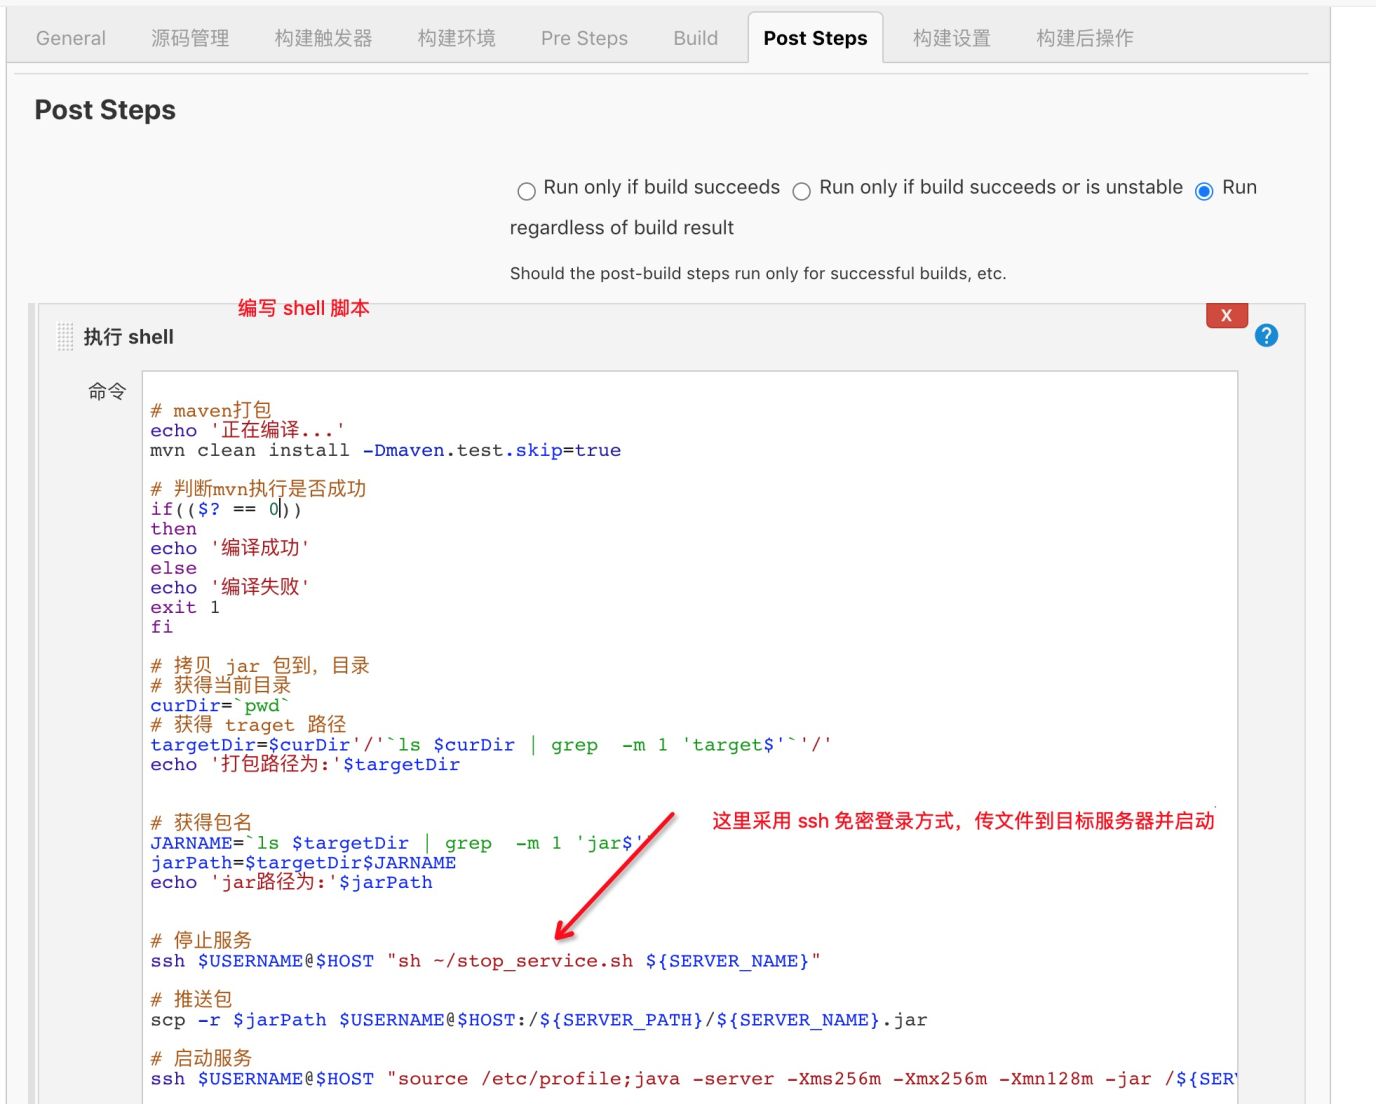Click the line starting with 'targetDir=$curDir'
The height and width of the screenshot is (1104, 1376).
tap(491, 745)
